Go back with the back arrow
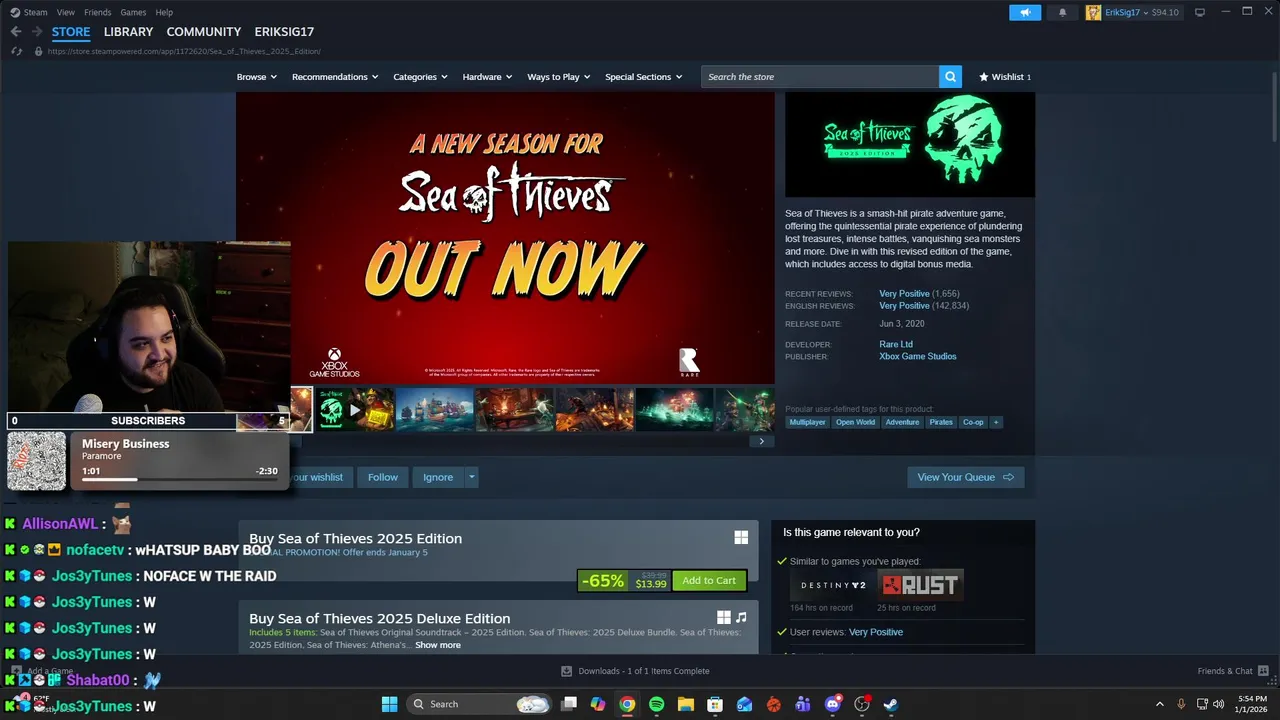 pyautogui.click(x=15, y=32)
